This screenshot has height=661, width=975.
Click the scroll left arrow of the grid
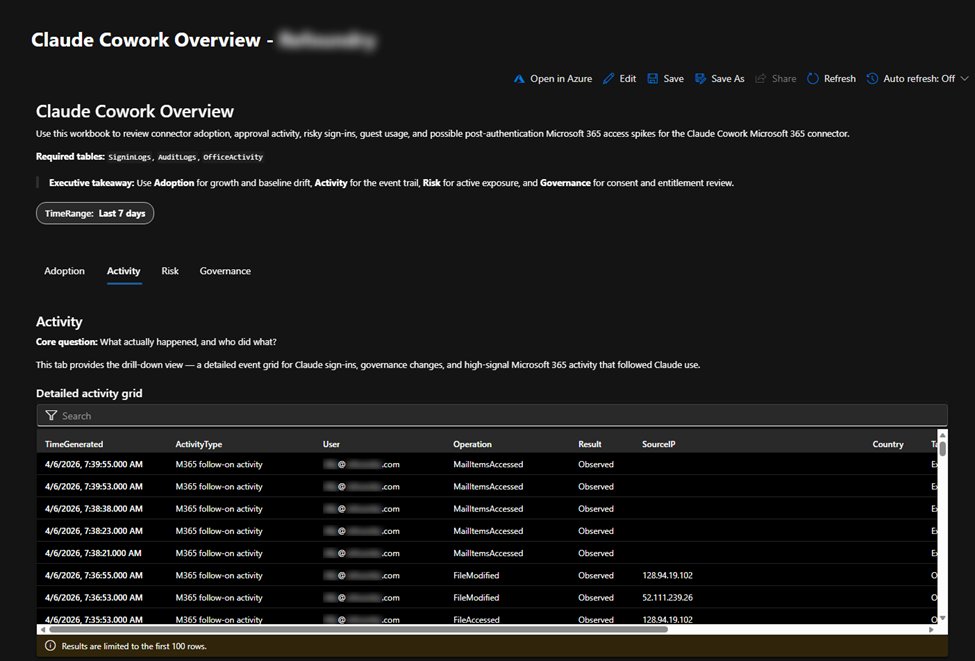[x=42, y=629]
